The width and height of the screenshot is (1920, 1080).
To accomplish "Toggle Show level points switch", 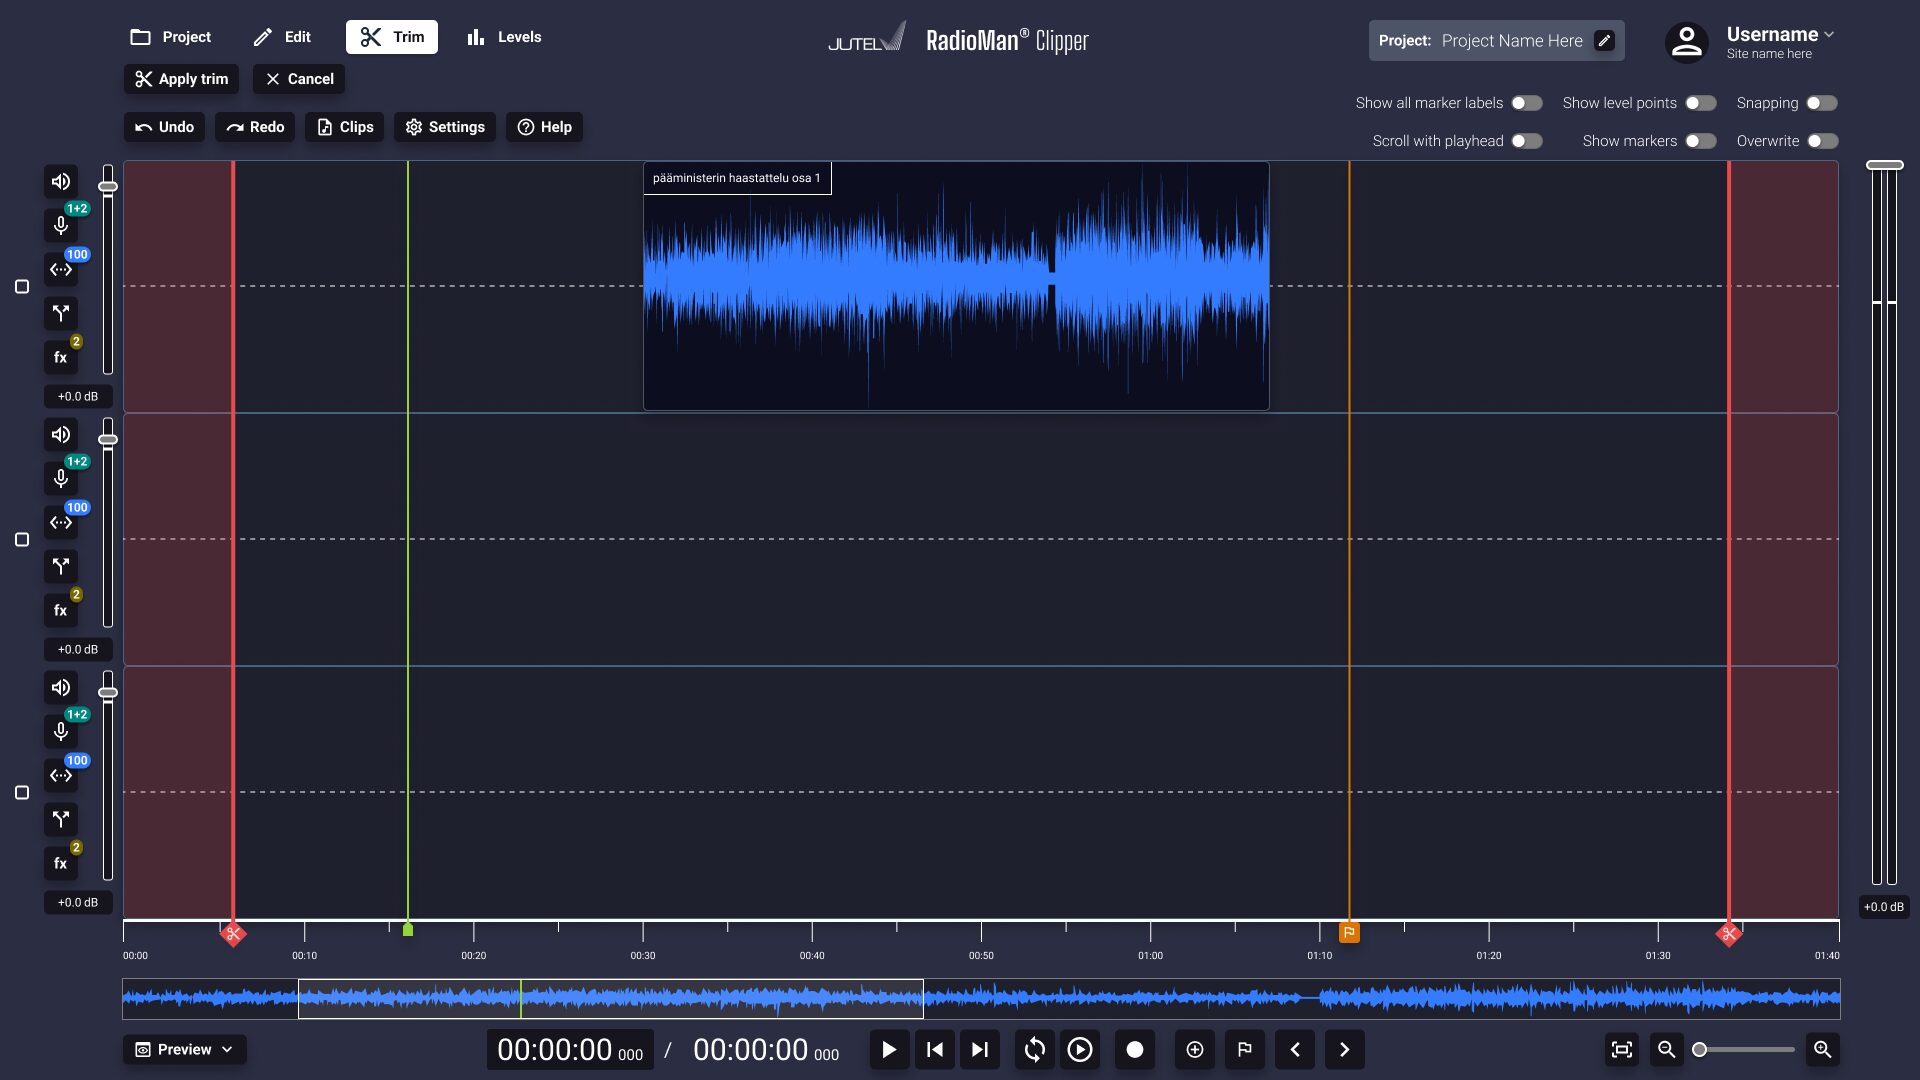I will pos(1701,103).
